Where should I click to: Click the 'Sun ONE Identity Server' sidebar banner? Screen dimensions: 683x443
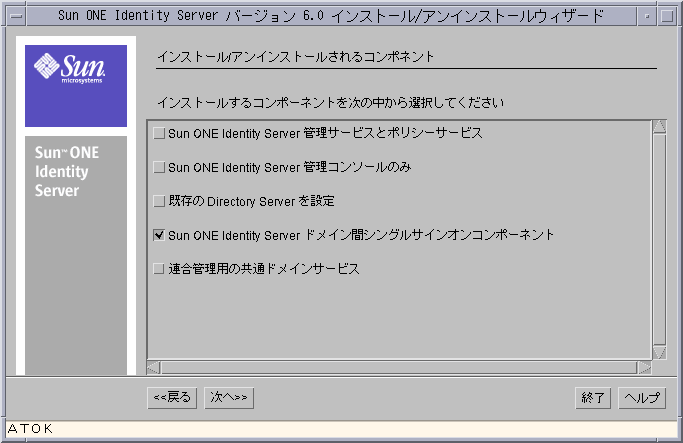point(76,255)
